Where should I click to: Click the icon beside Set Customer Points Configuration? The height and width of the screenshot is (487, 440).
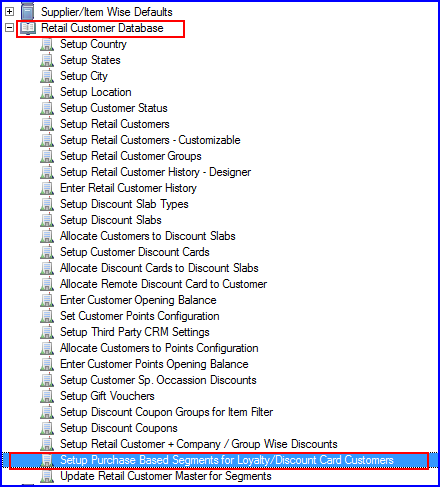pos(47,316)
